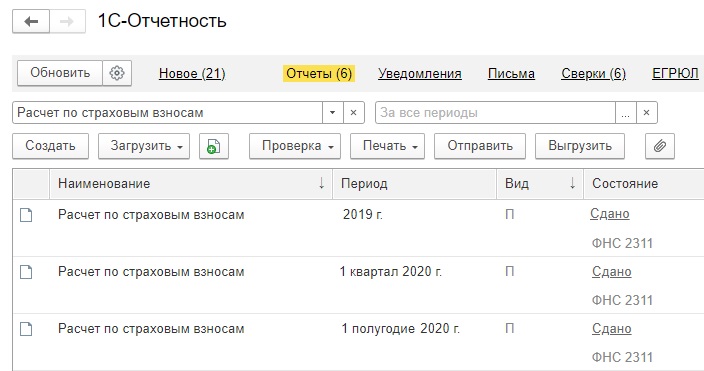704x371 pixels.
Task: Go back with the left arrow button
Action: pos(31,21)
